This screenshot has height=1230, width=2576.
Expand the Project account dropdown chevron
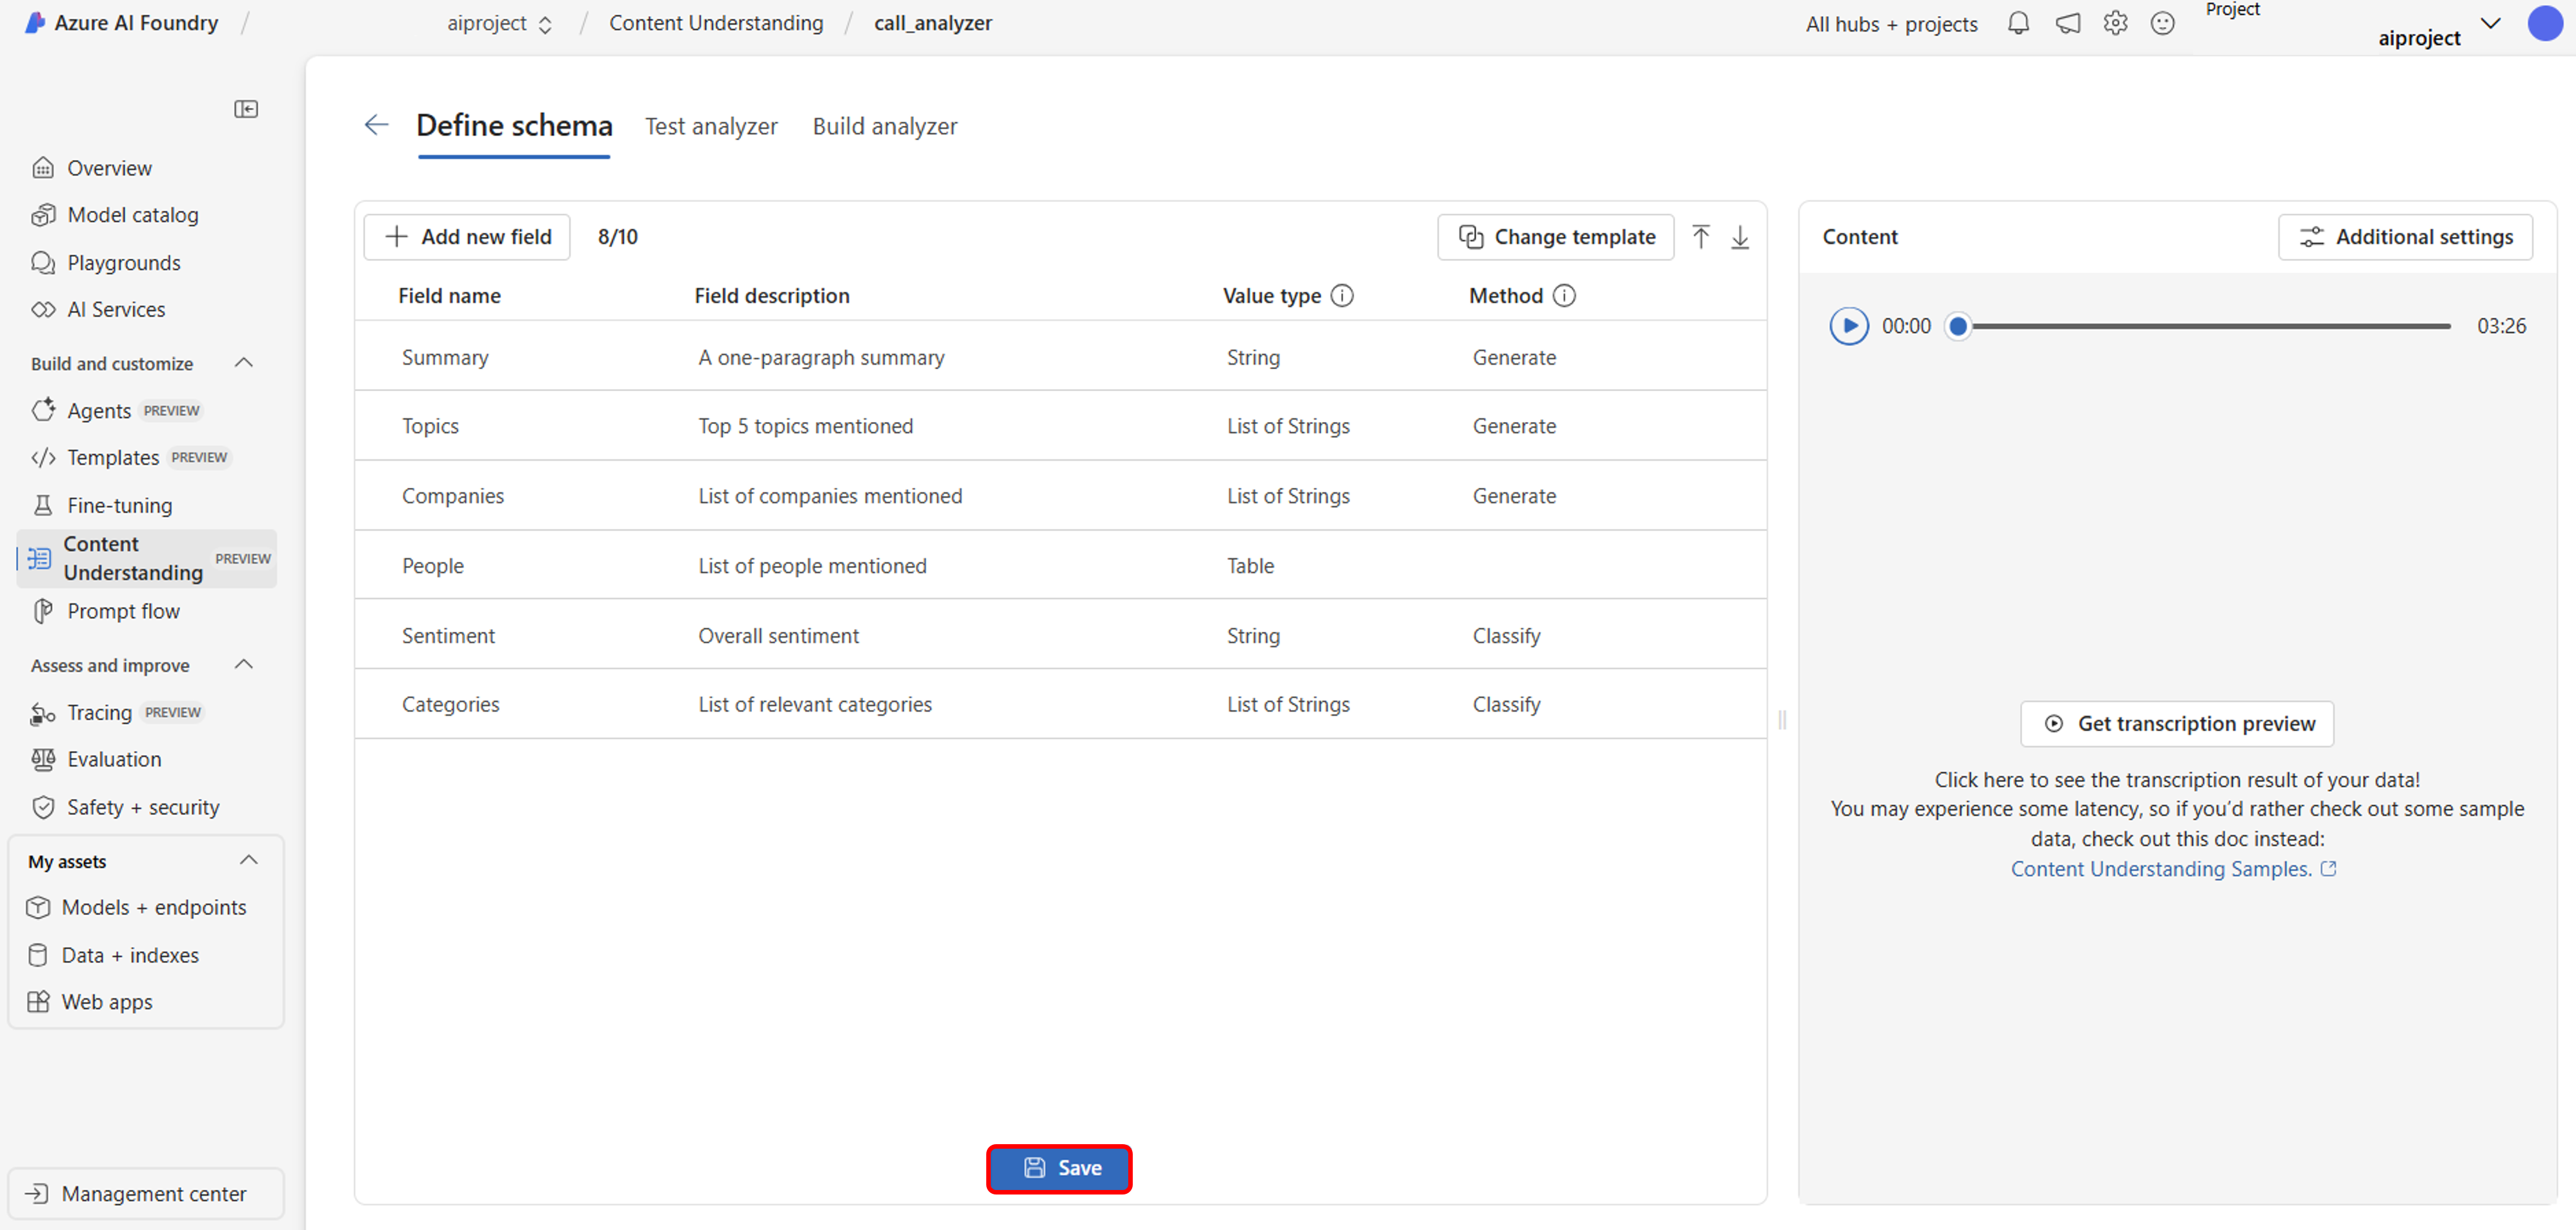point(2490,24)
